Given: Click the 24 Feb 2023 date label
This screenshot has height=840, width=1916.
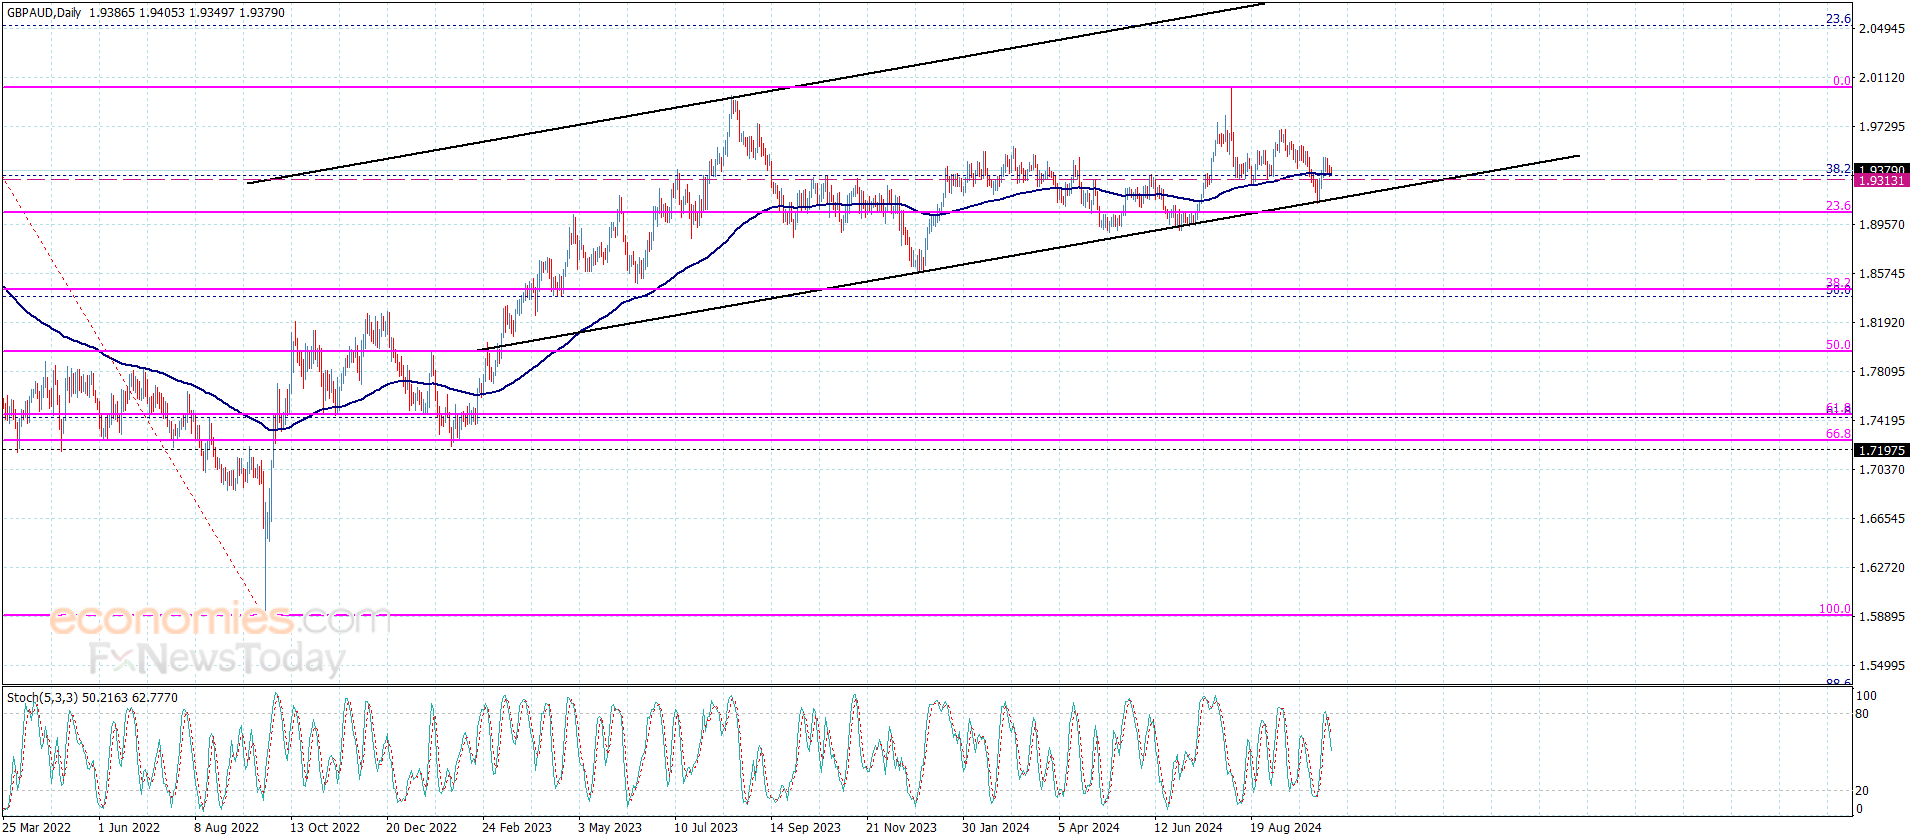Looking at the screenshot, I should coord(517,827).
